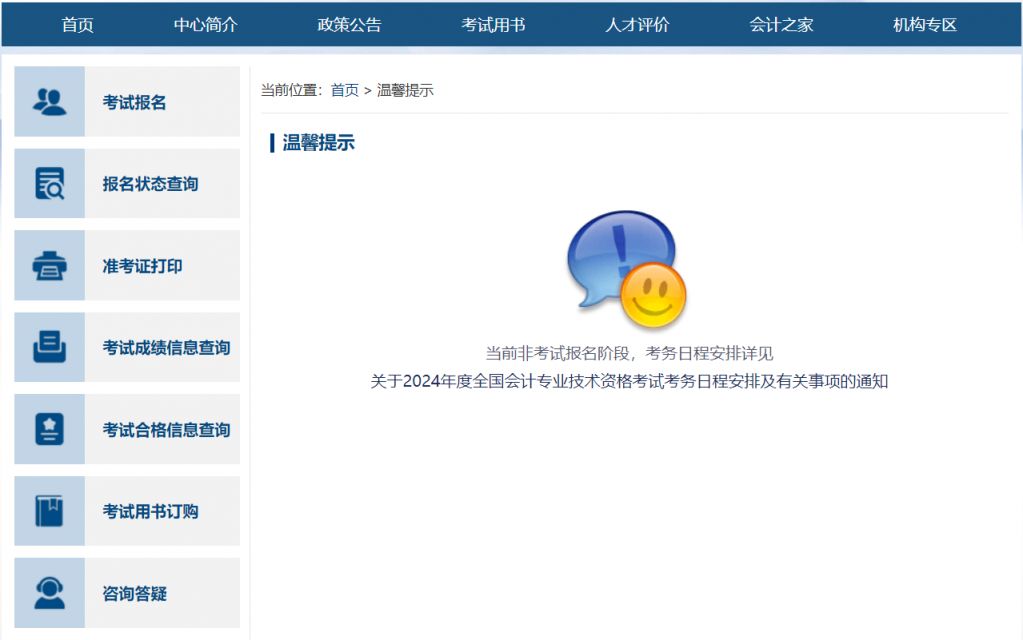
Task: Navigate to 政策公告
Action: tap(348, 25)
